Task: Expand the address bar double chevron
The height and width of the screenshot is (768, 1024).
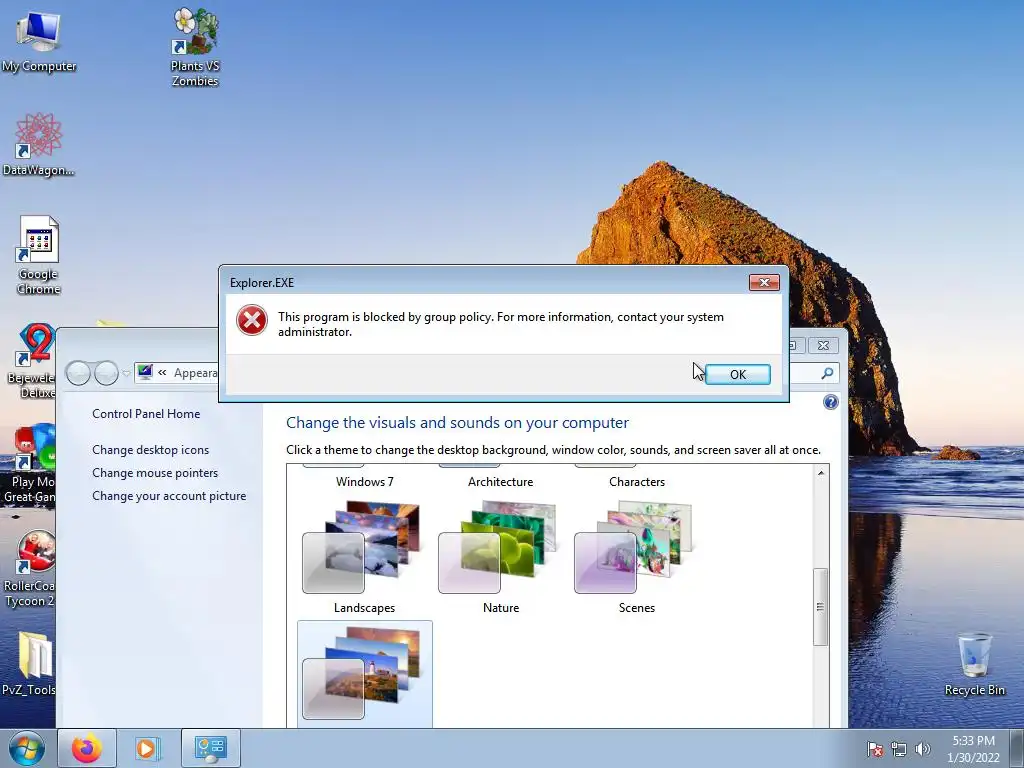Action: tap(162, 373)
